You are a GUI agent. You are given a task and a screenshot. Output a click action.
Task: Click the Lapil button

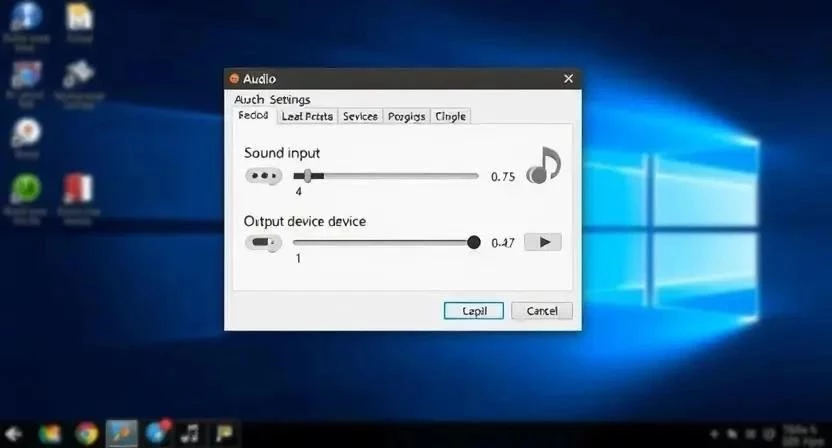click(474, 311)
